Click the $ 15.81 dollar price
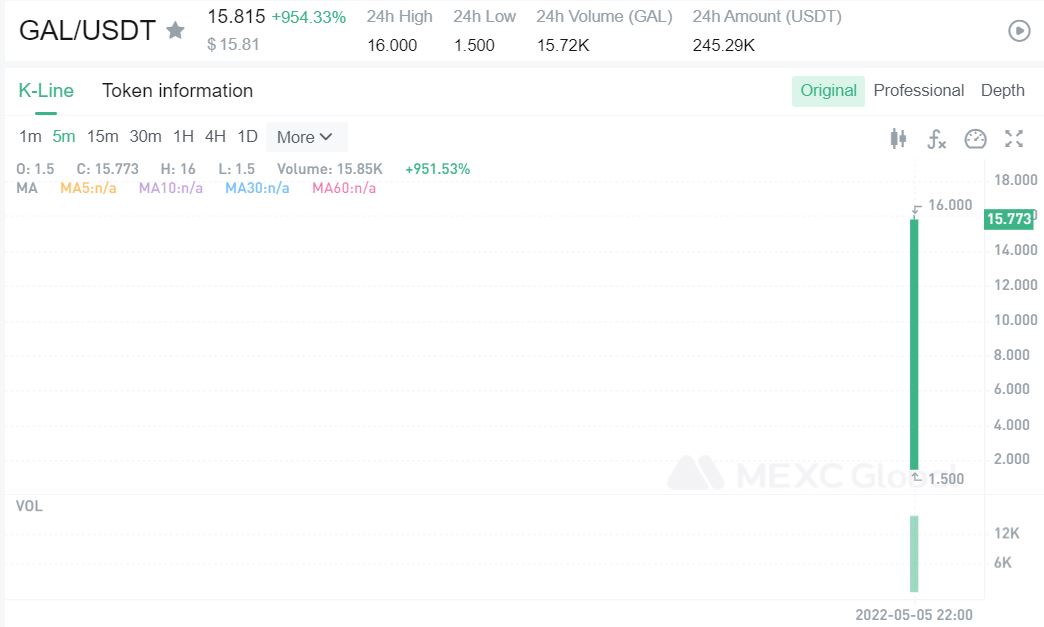This screenshot has width=1044, height=627. pos(233,45)
